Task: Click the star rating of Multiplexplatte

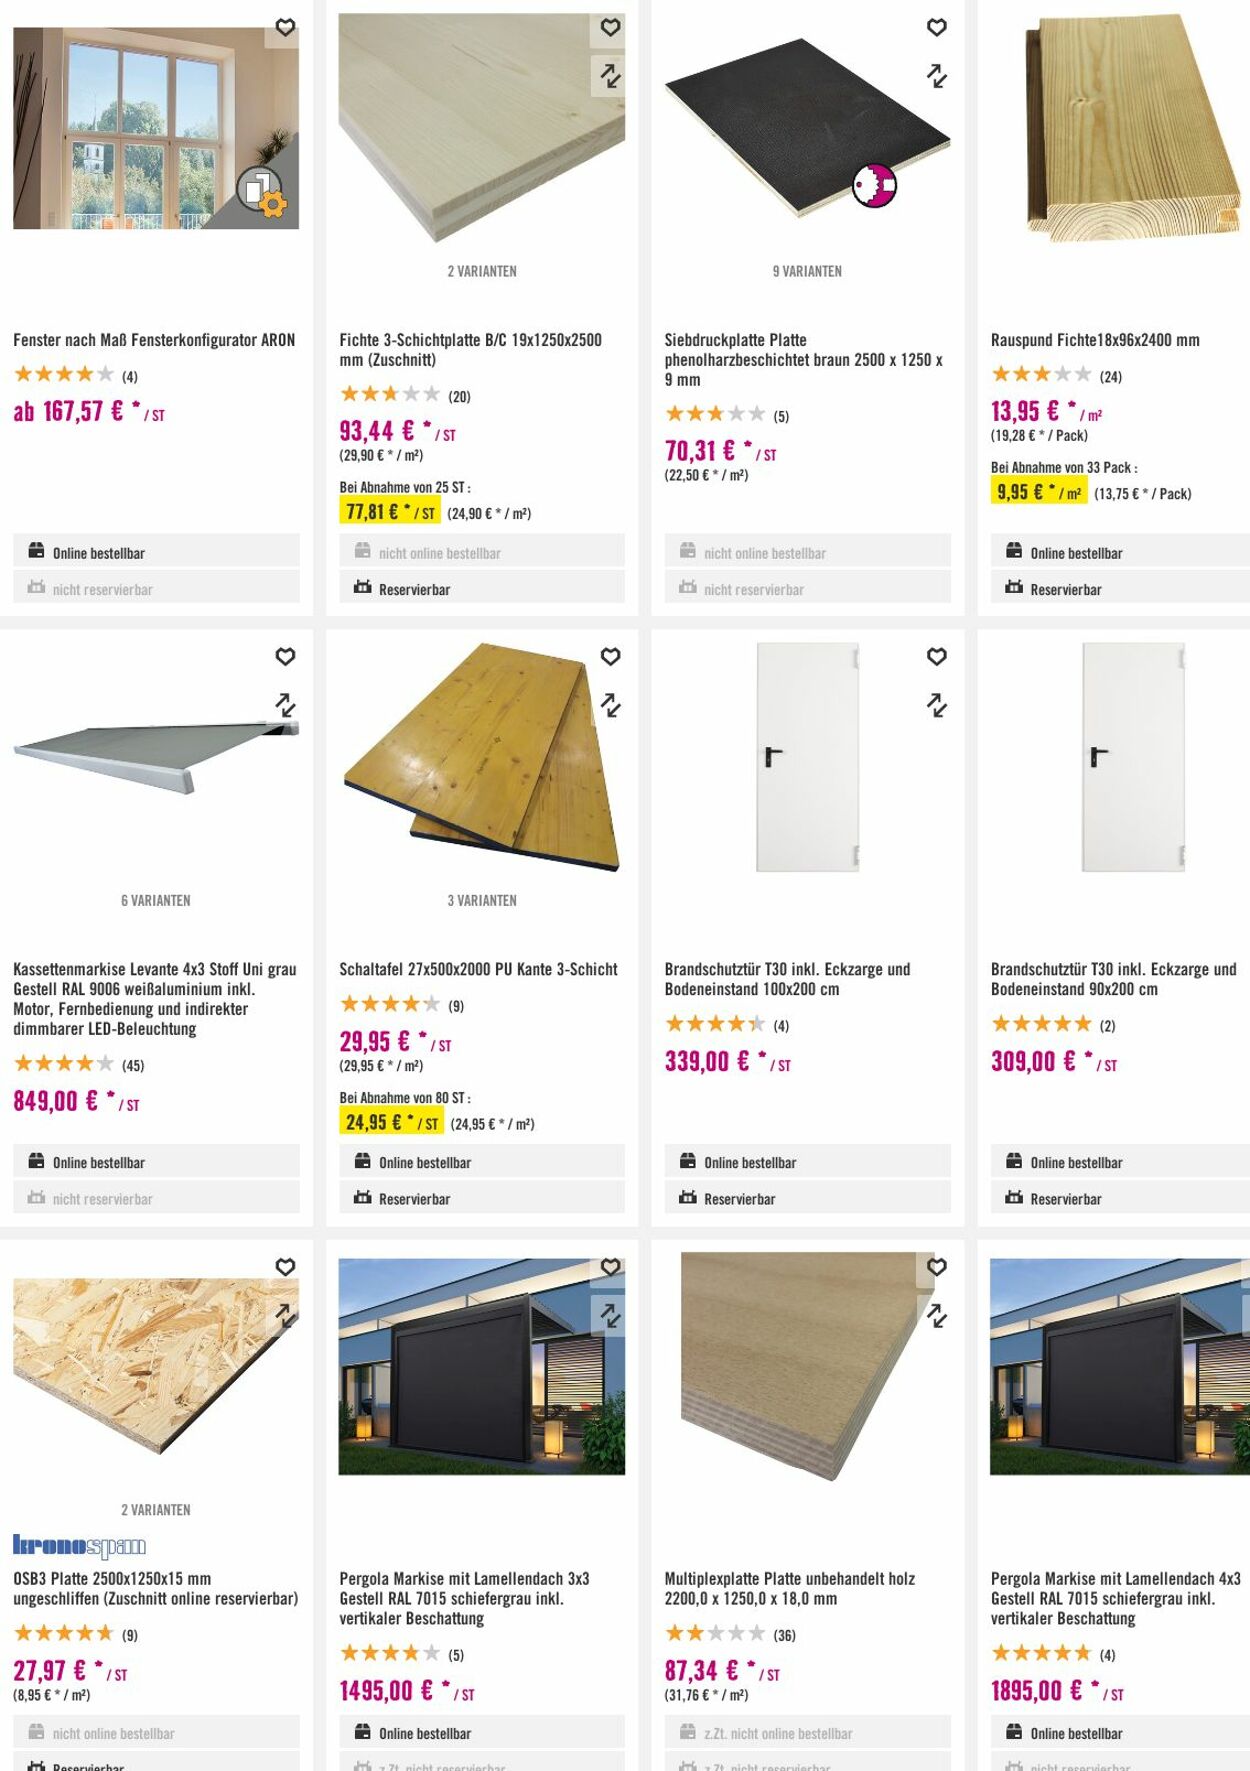Action: (715, 1634)
